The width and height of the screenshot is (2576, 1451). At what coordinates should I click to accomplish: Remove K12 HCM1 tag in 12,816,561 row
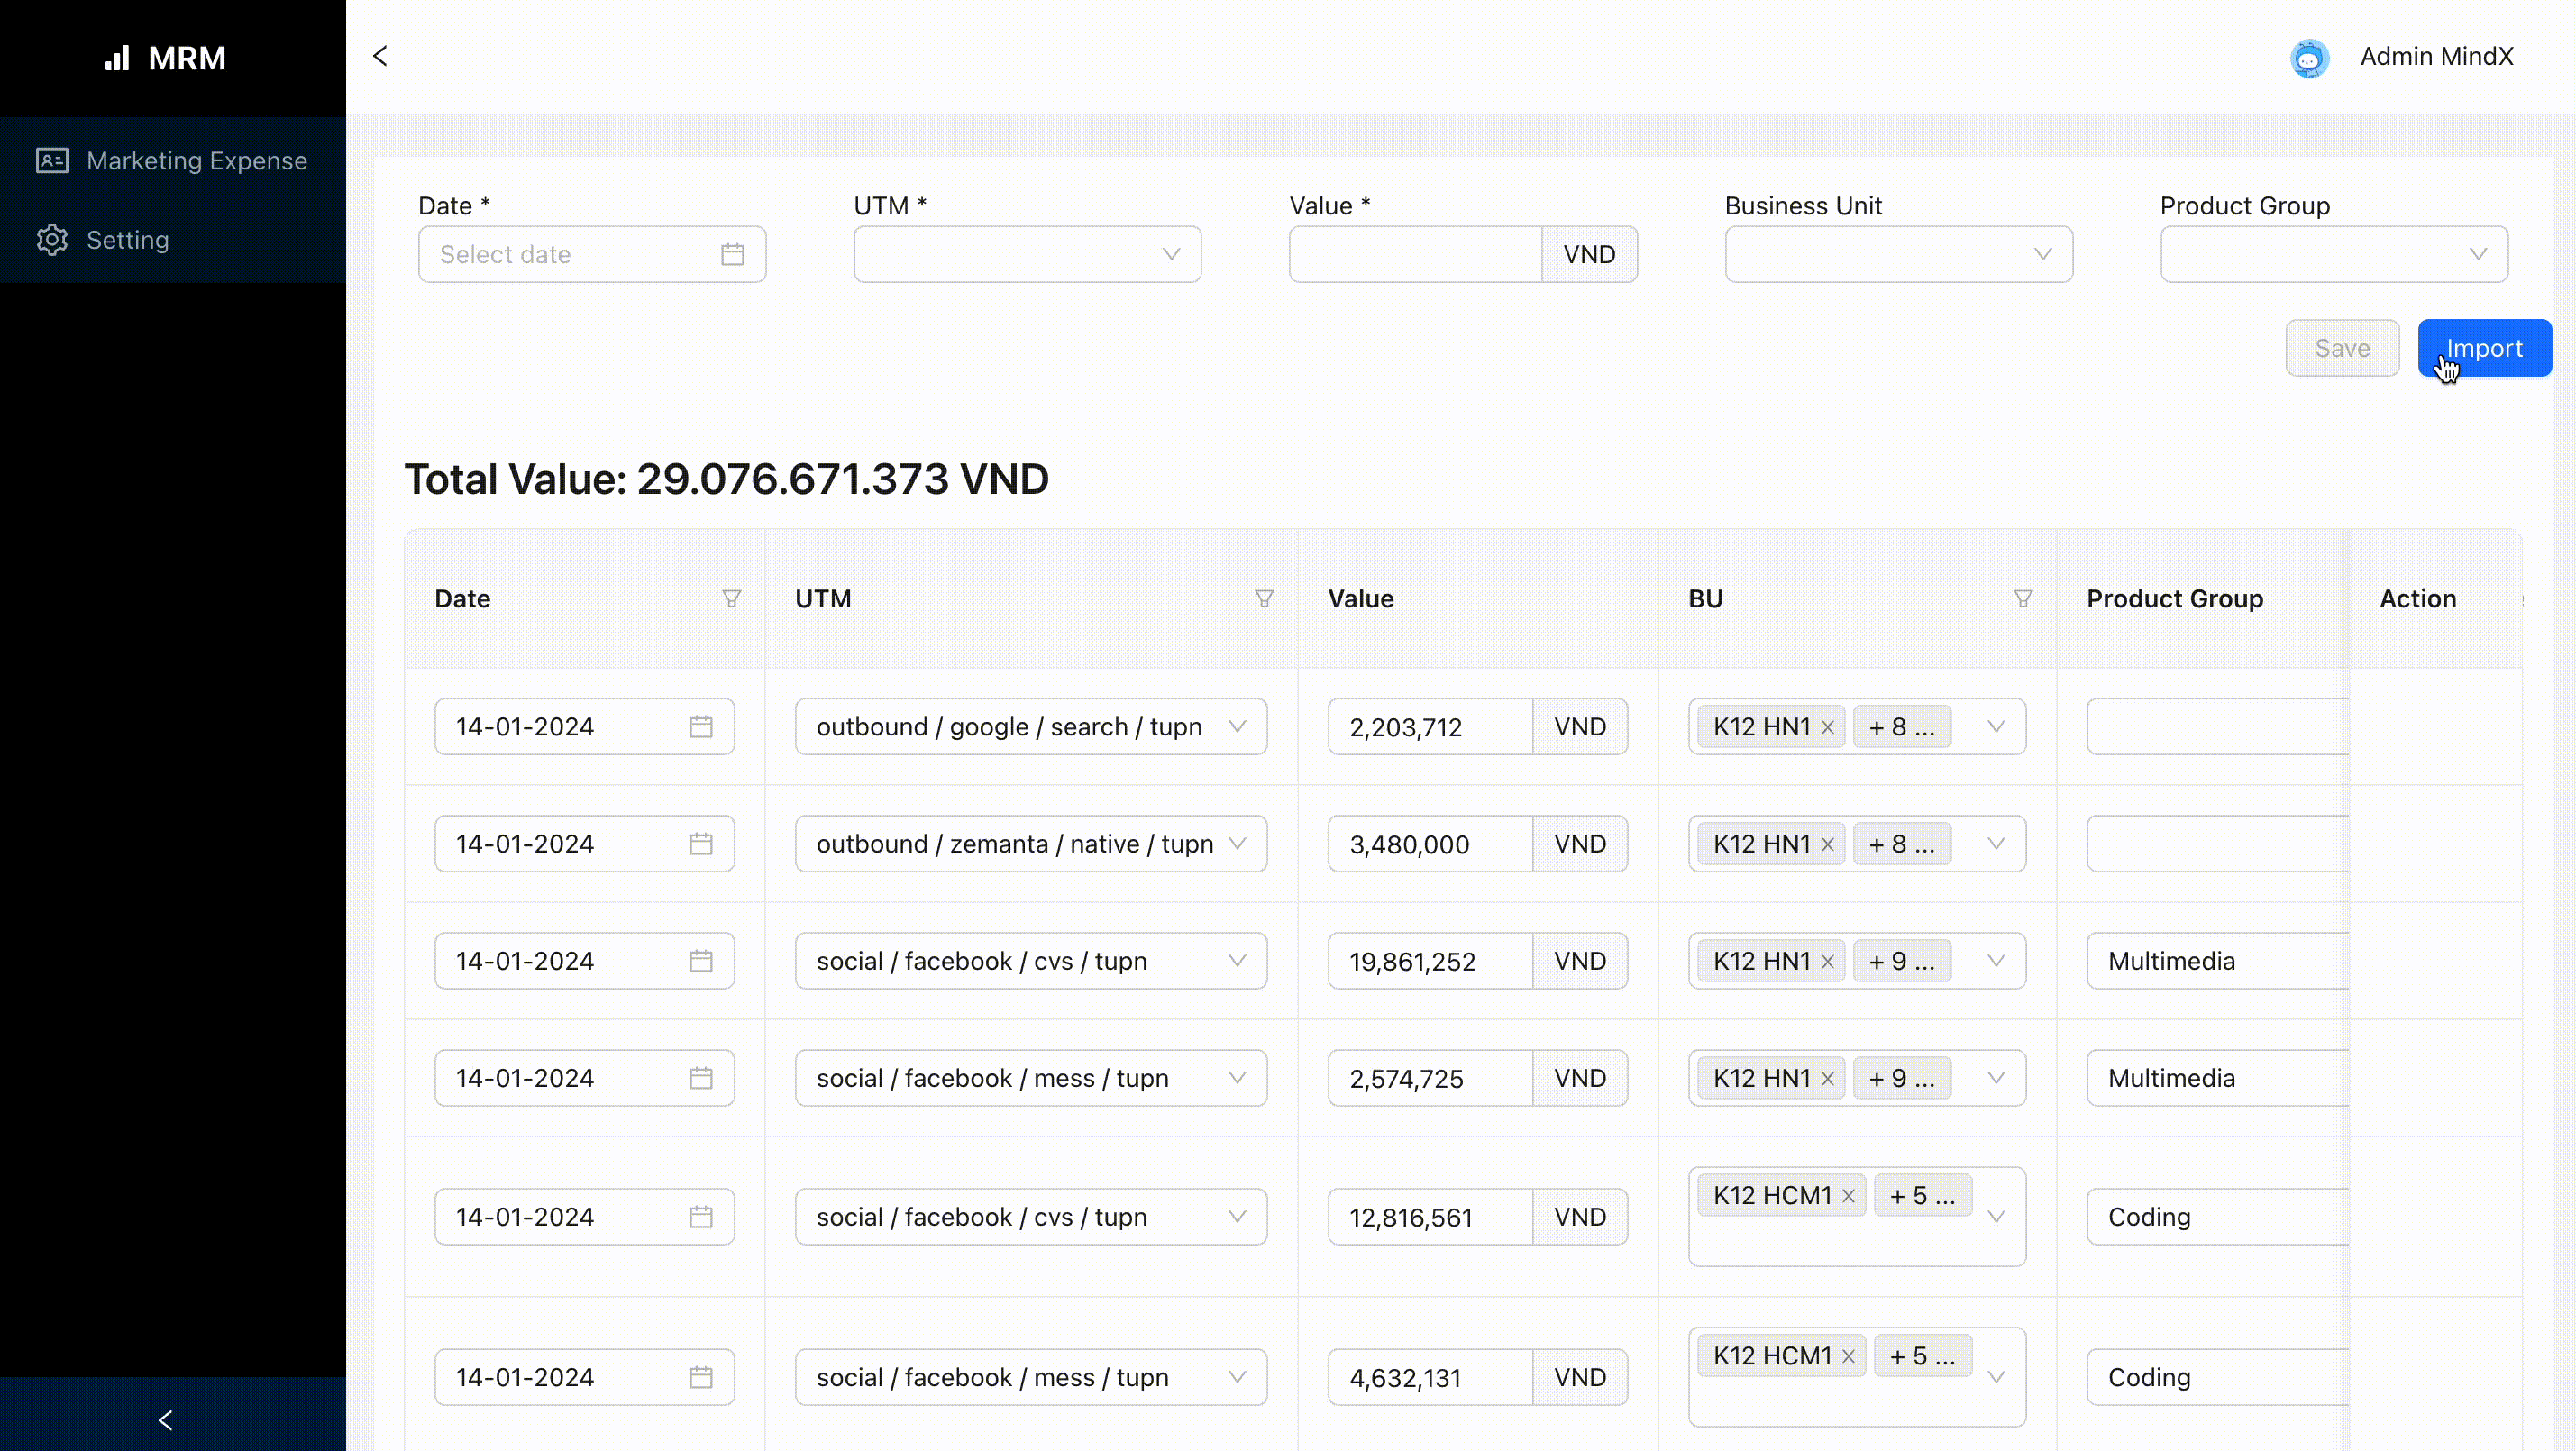1848,1195
